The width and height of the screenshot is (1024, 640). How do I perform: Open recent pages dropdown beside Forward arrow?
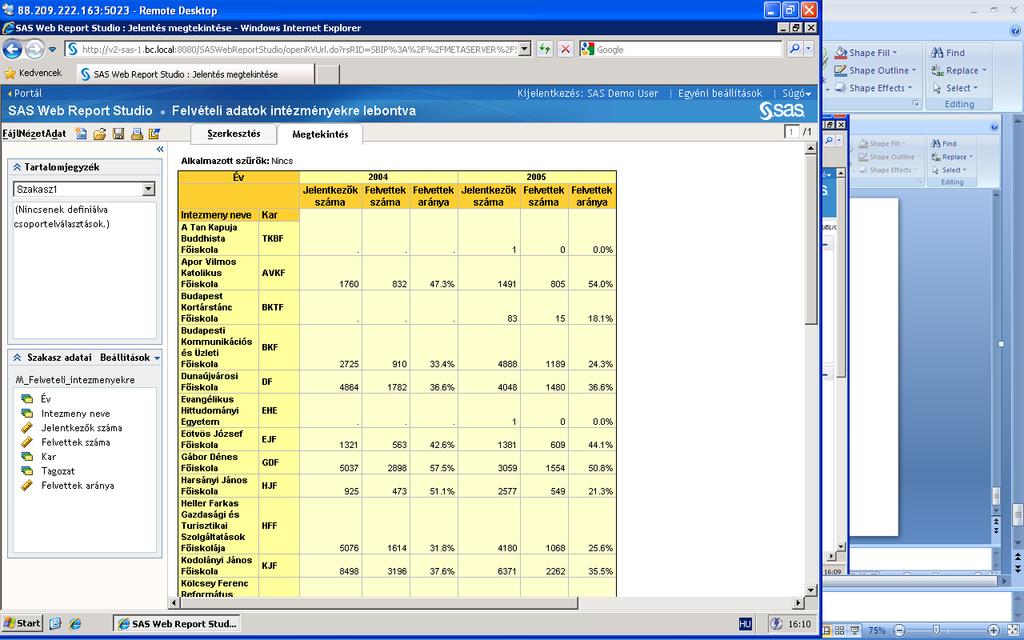[51, 50]
